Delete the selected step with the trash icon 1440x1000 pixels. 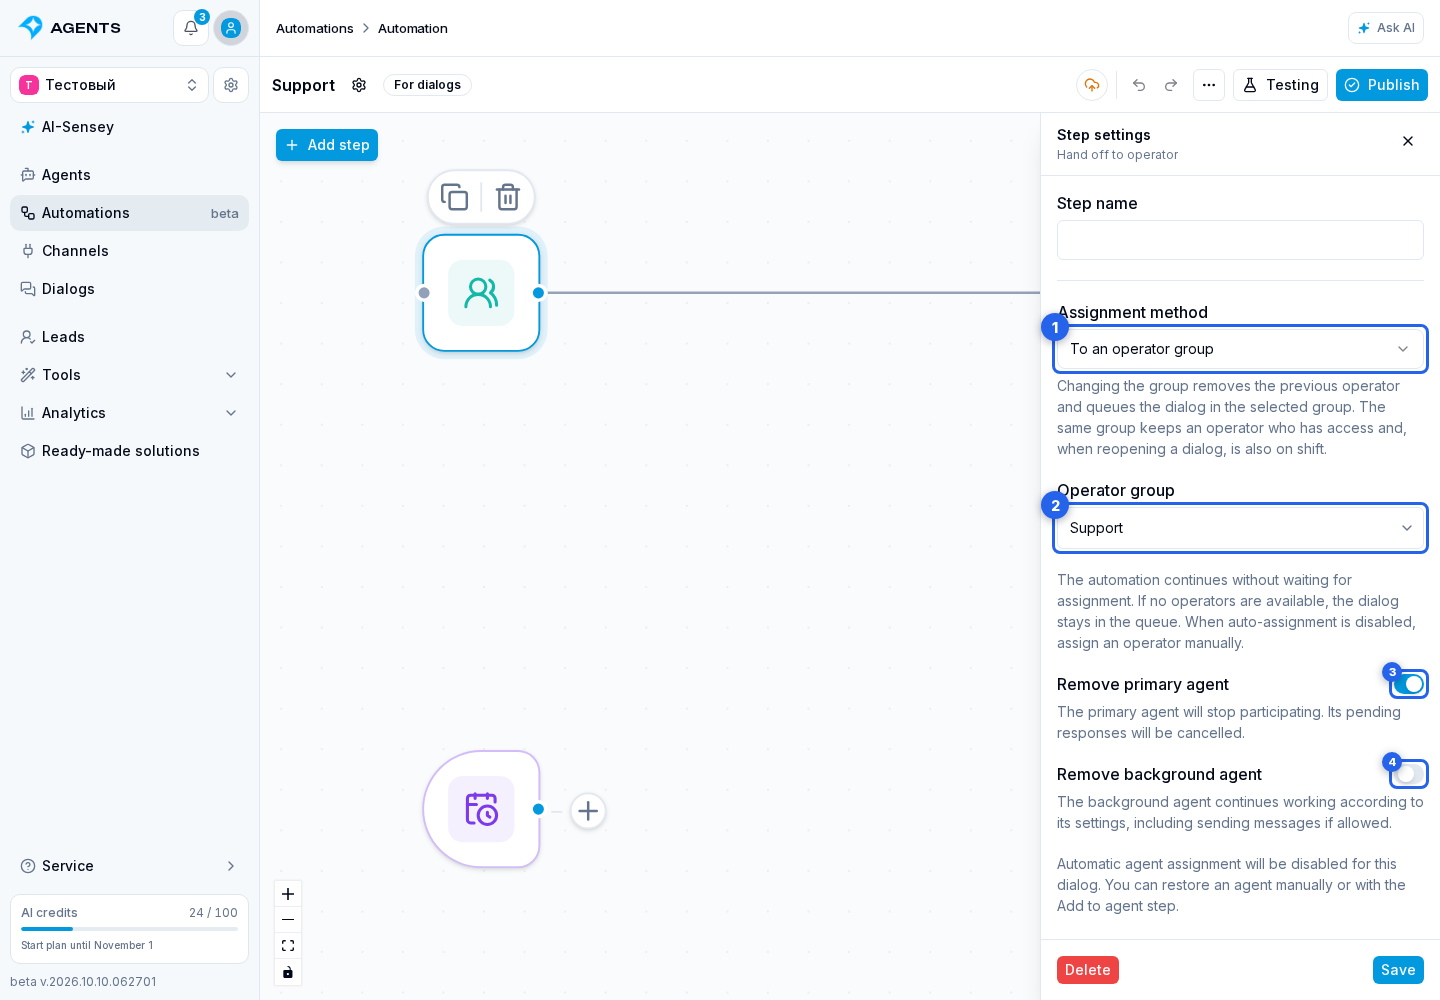[x=508, y=197]
